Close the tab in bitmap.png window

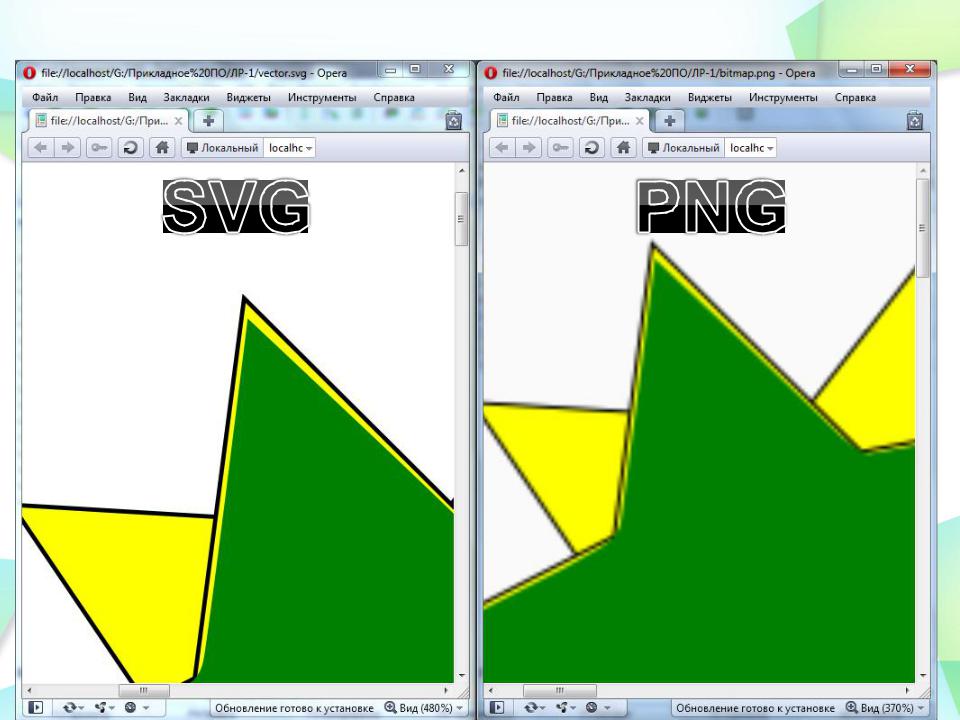(639, 121)
